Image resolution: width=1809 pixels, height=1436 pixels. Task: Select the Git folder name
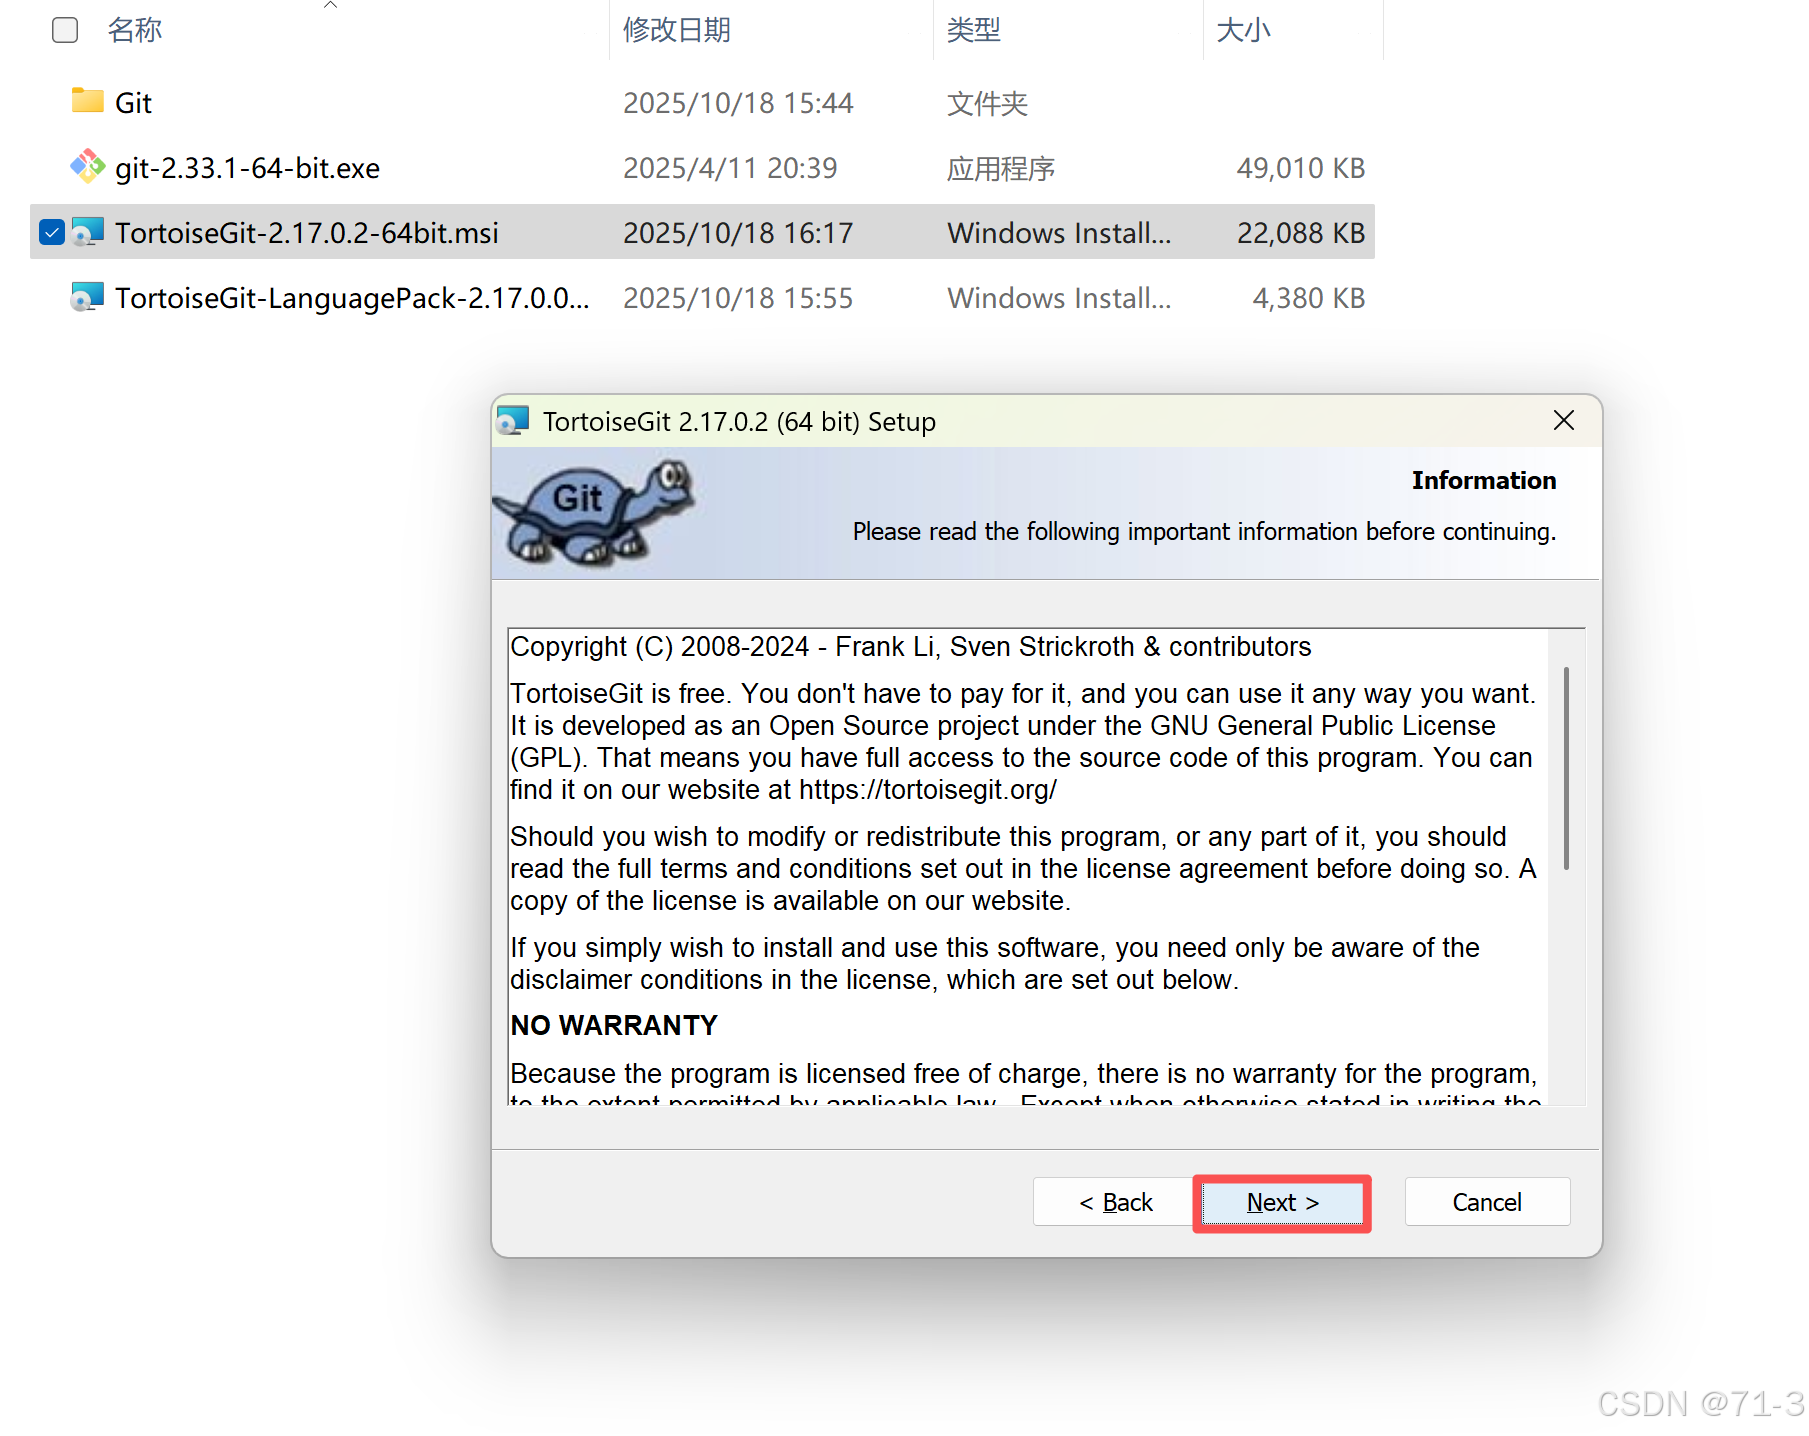point(133,103)
